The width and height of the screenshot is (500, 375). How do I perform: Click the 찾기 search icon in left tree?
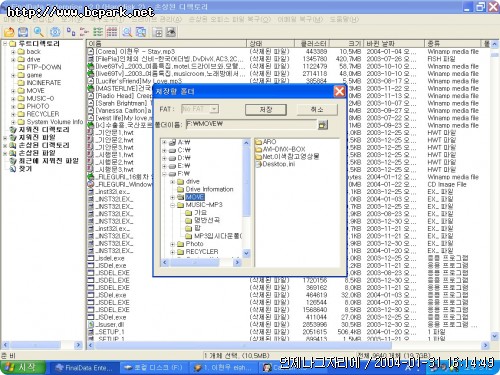tap(13, 169)
